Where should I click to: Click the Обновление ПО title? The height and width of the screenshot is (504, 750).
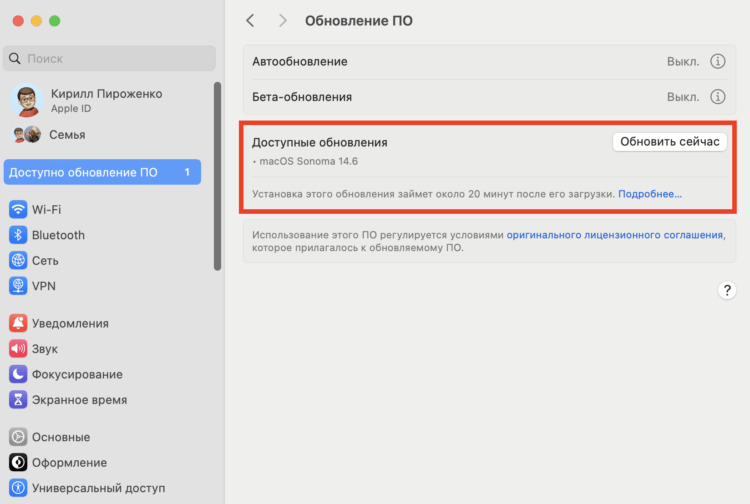(x=359, y=21)
